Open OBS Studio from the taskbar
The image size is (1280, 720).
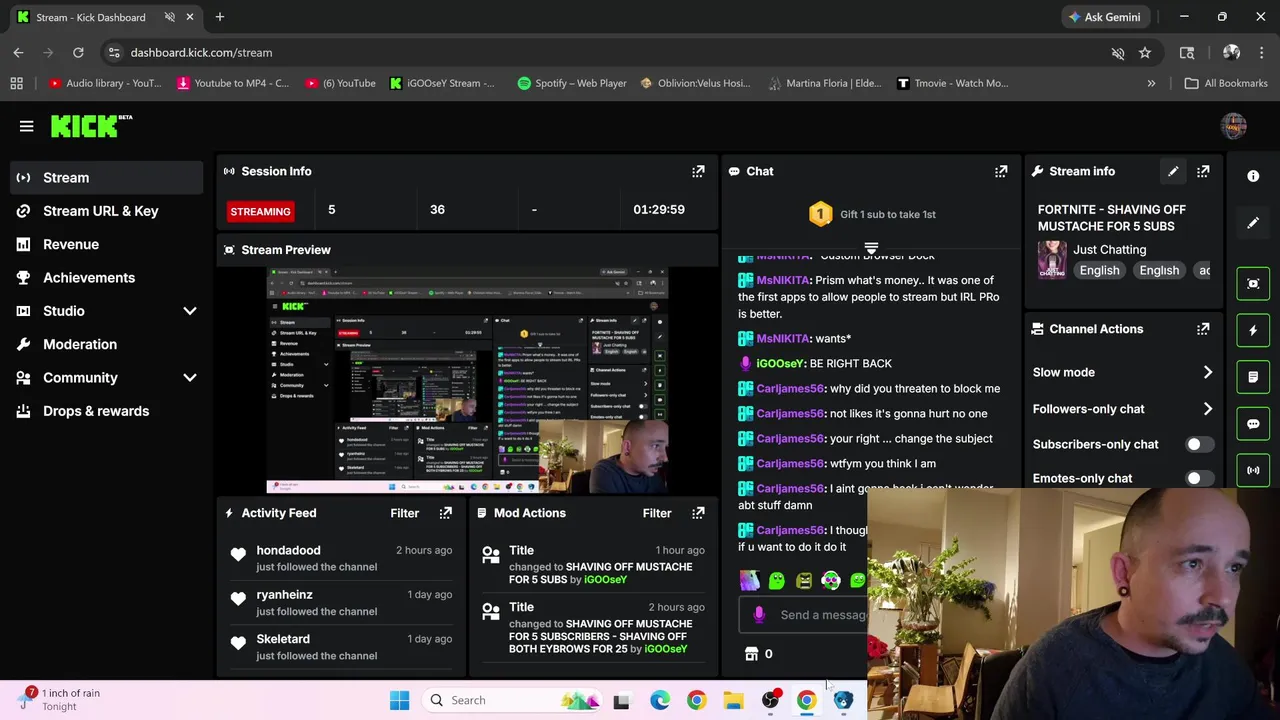[x=770, y=700]
